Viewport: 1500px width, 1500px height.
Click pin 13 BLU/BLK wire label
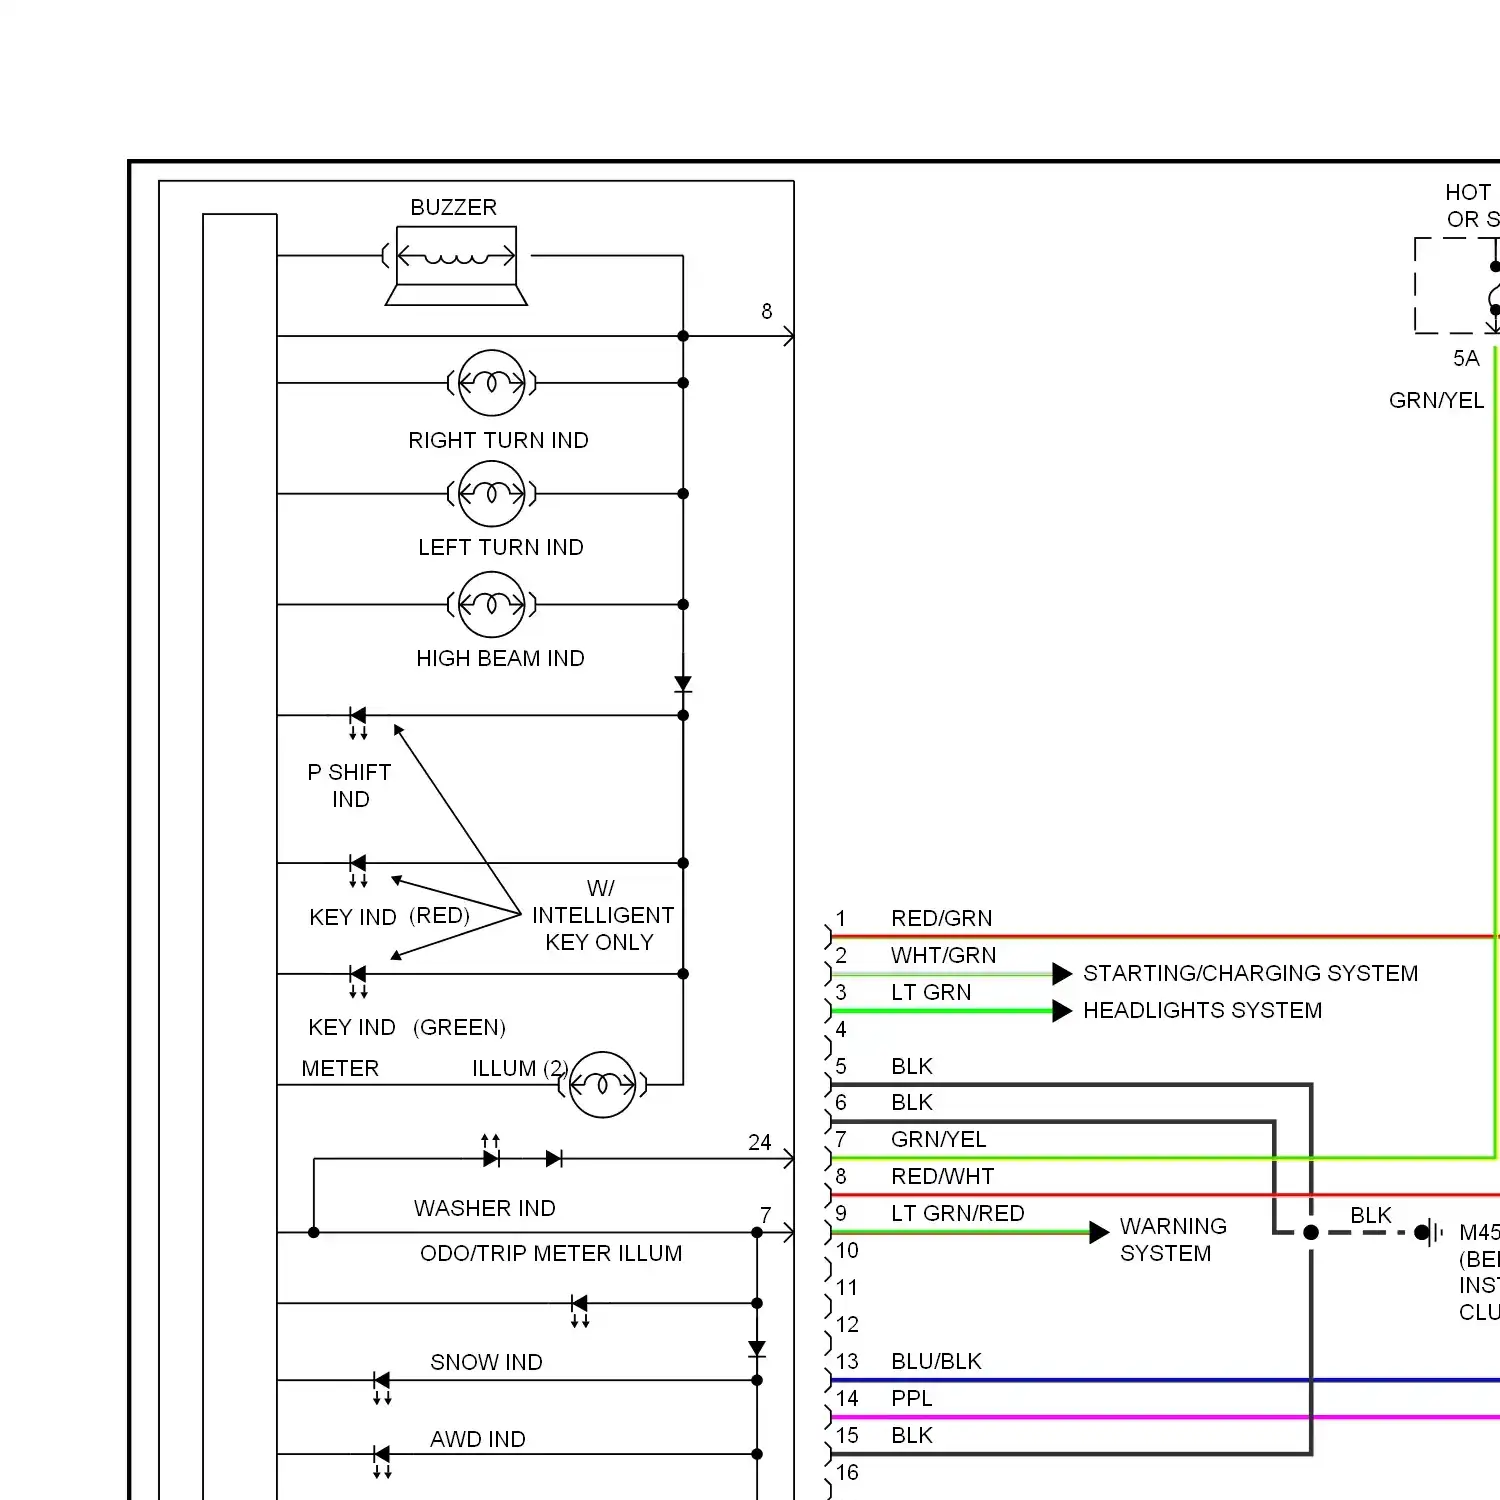tap(936, 1361)
